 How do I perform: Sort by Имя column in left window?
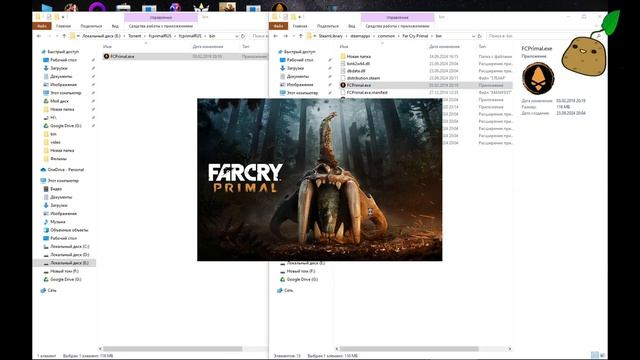[x=107, y=47]
